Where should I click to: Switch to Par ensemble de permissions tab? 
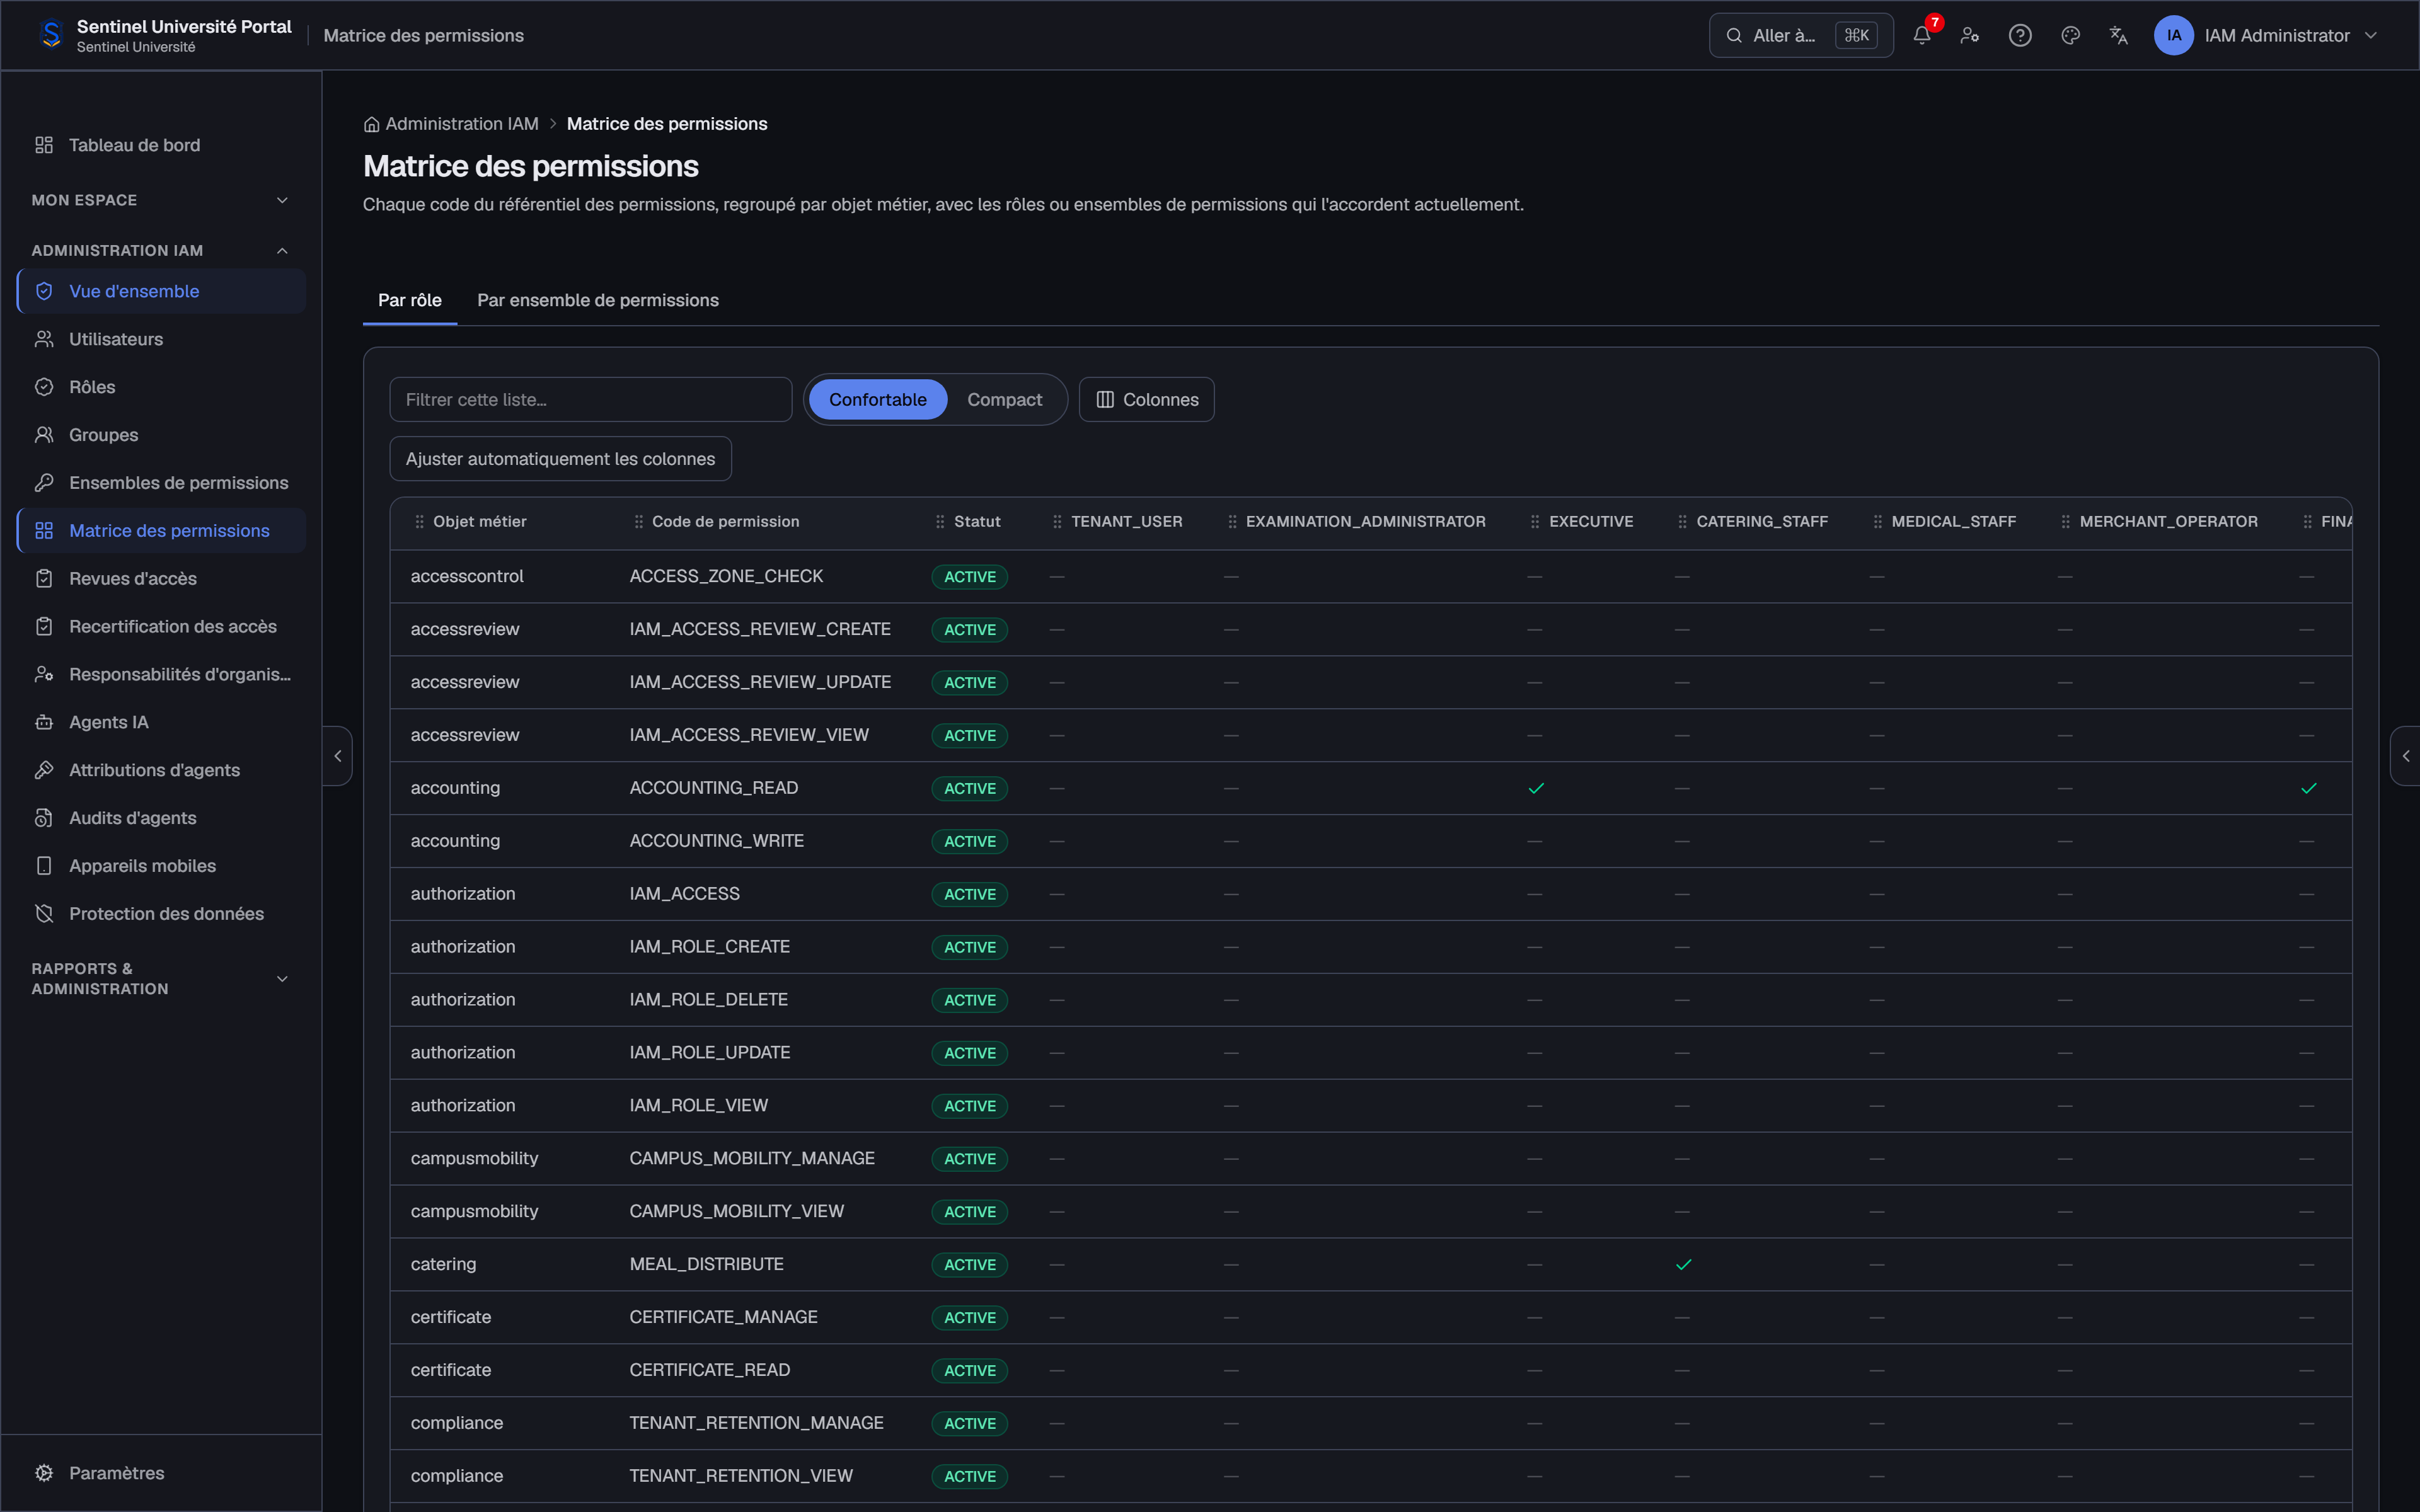pyautogui.click(x=598, y=300)
